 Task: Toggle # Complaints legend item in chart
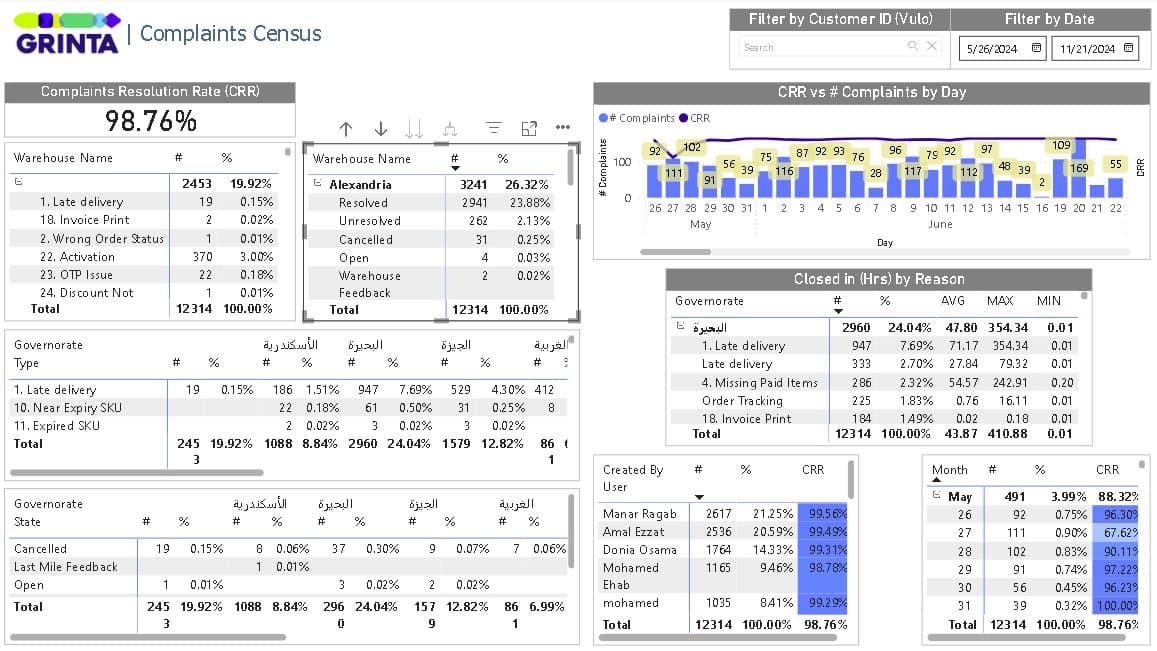637,118
